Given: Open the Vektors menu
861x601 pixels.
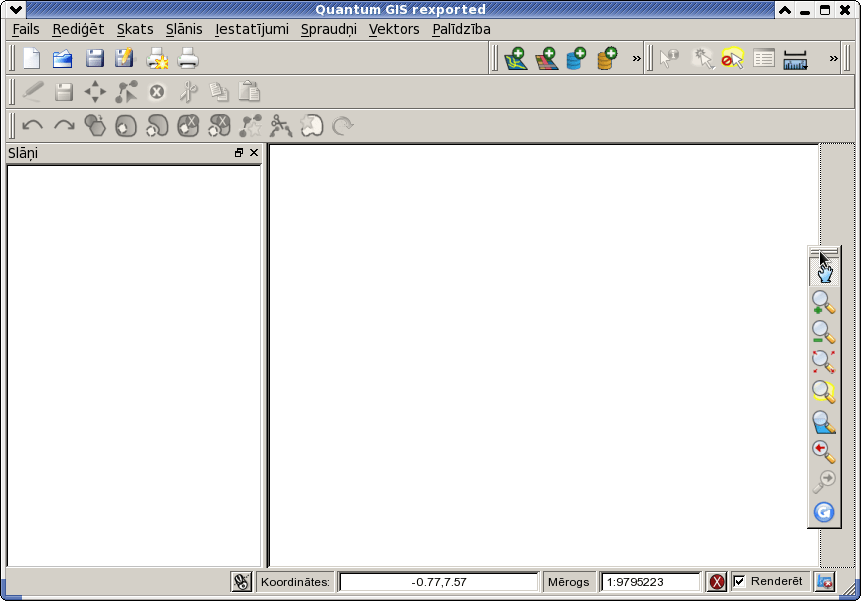Looking at the screenshot, I should coord(394,29).
